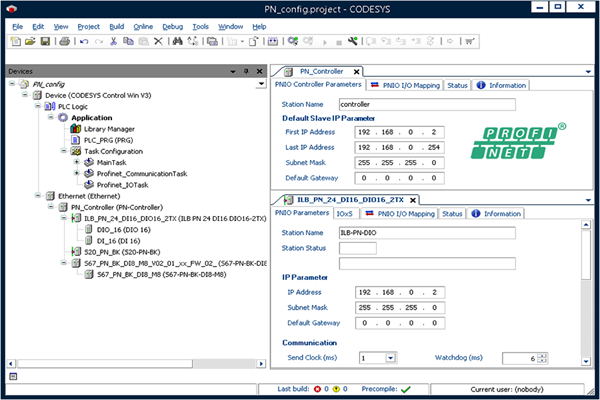Click the Find binoculars icon
The height and width of the screenshot is (400, 600).
click(177, 41)
